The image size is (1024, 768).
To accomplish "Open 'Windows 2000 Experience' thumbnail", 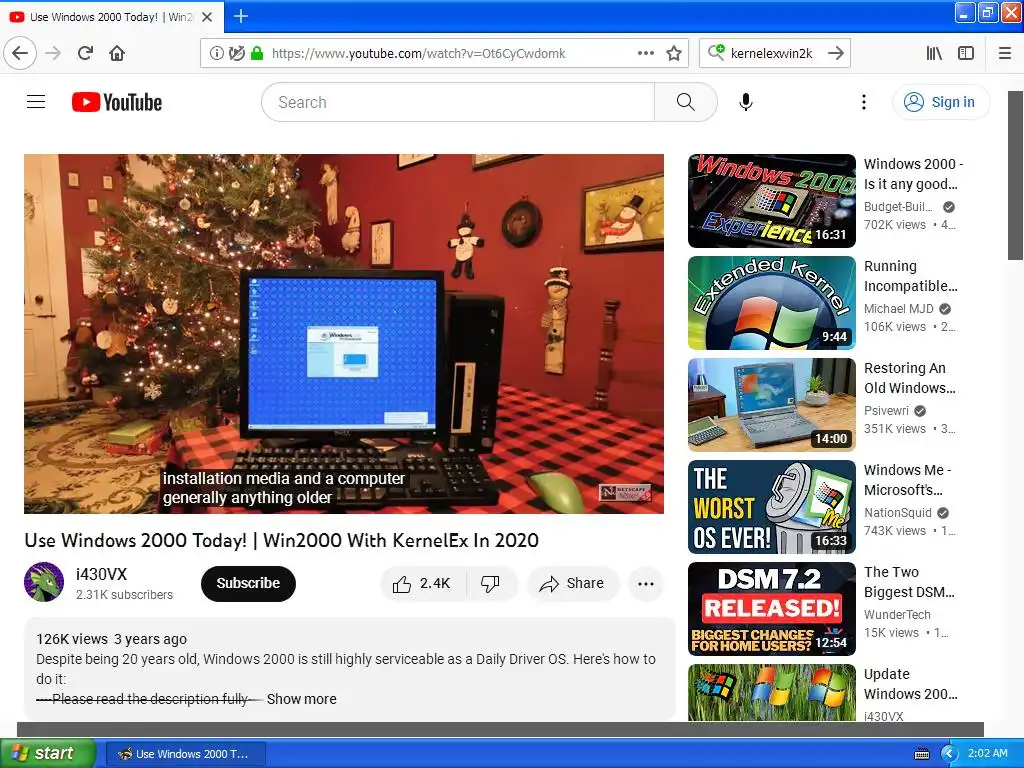I will coord(772,200).
